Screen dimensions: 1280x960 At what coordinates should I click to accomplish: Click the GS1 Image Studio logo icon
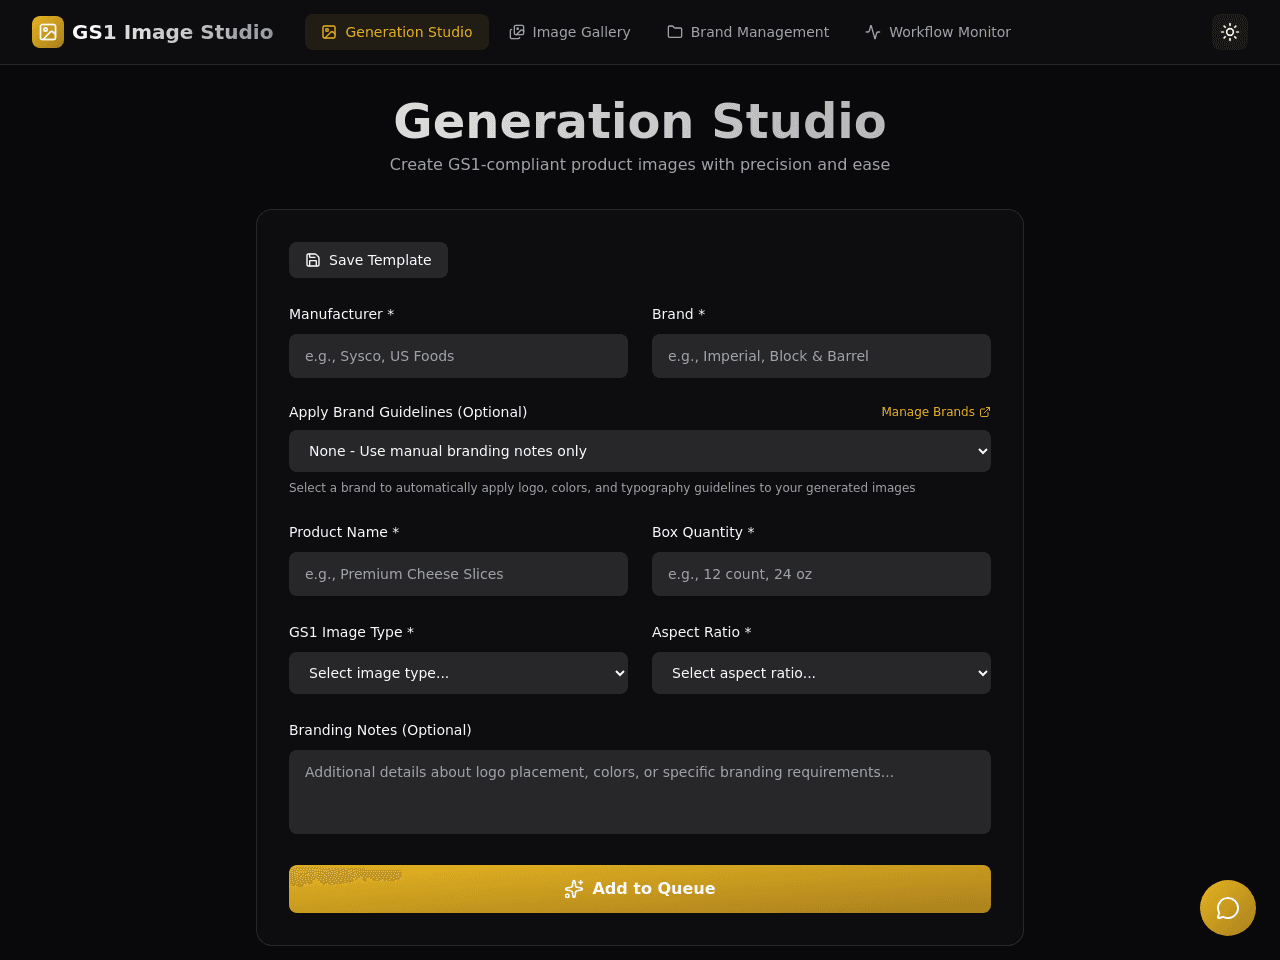click(x=48, y=32)
